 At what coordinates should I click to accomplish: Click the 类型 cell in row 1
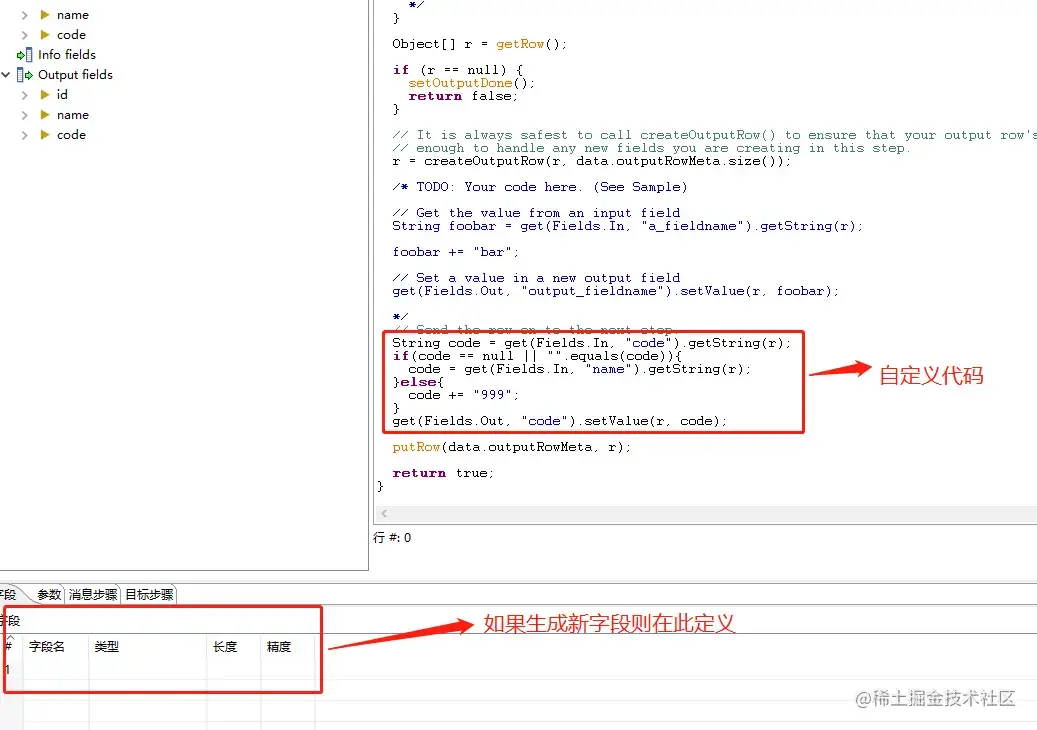tap(147, 669)
